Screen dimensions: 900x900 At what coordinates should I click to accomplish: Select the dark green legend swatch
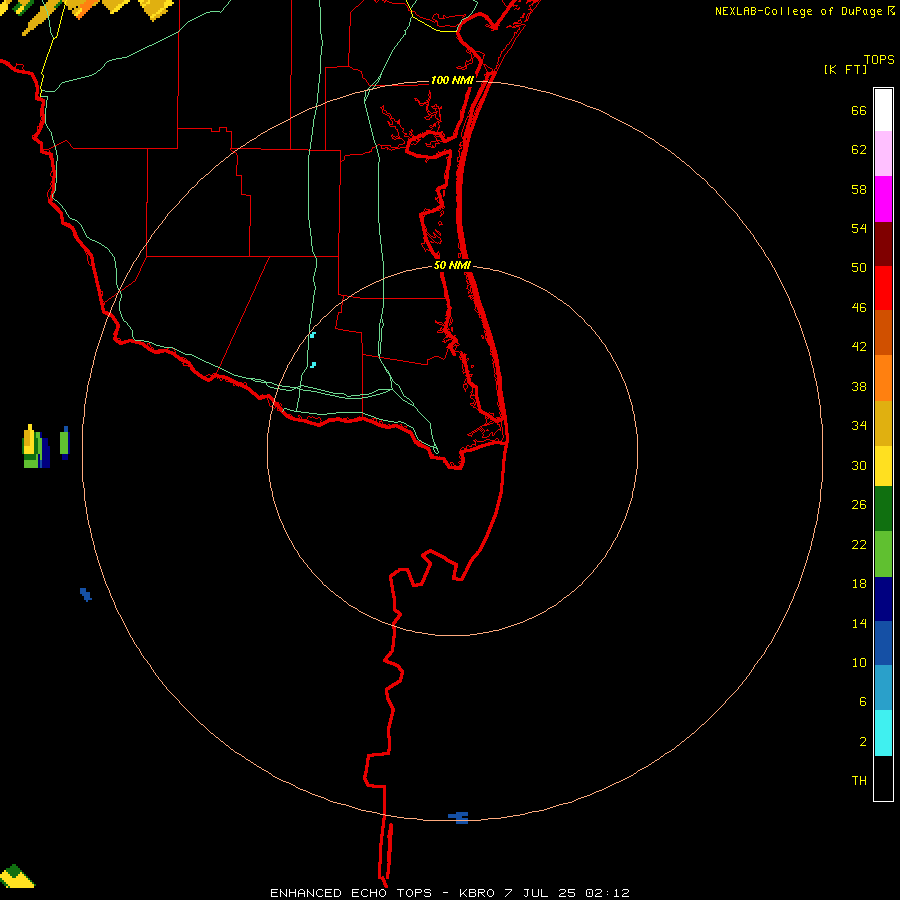(883, 509)
